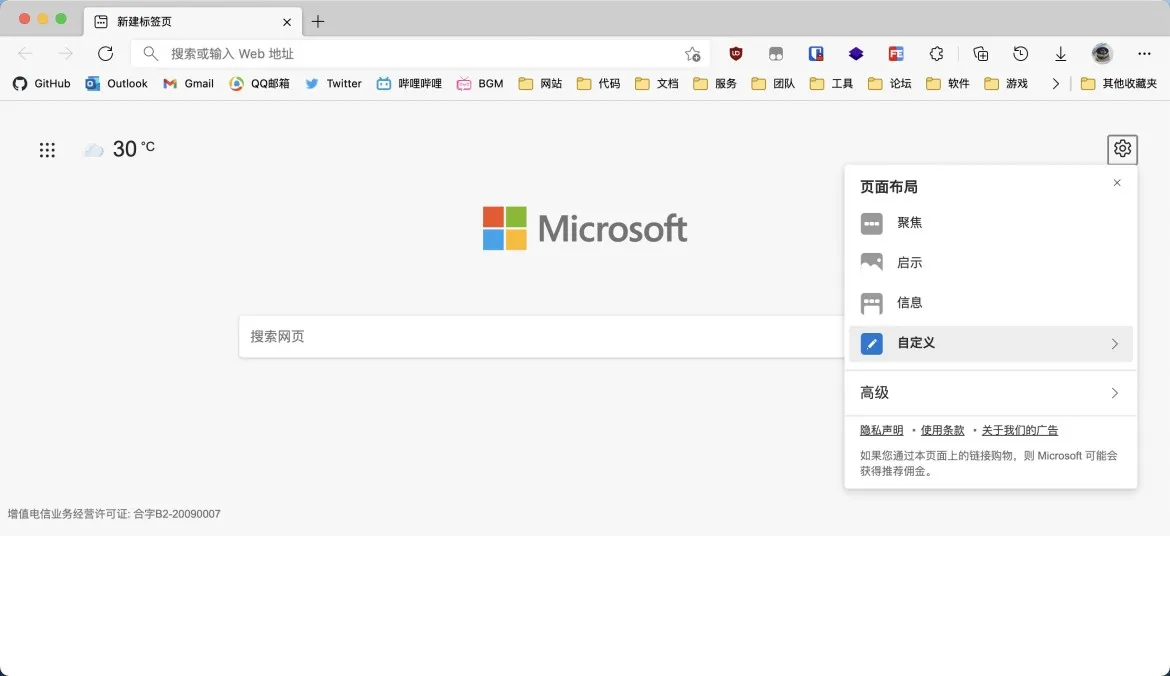
Task: Expand the 软件 bookmarks folder
Action: tap(948, 84)
